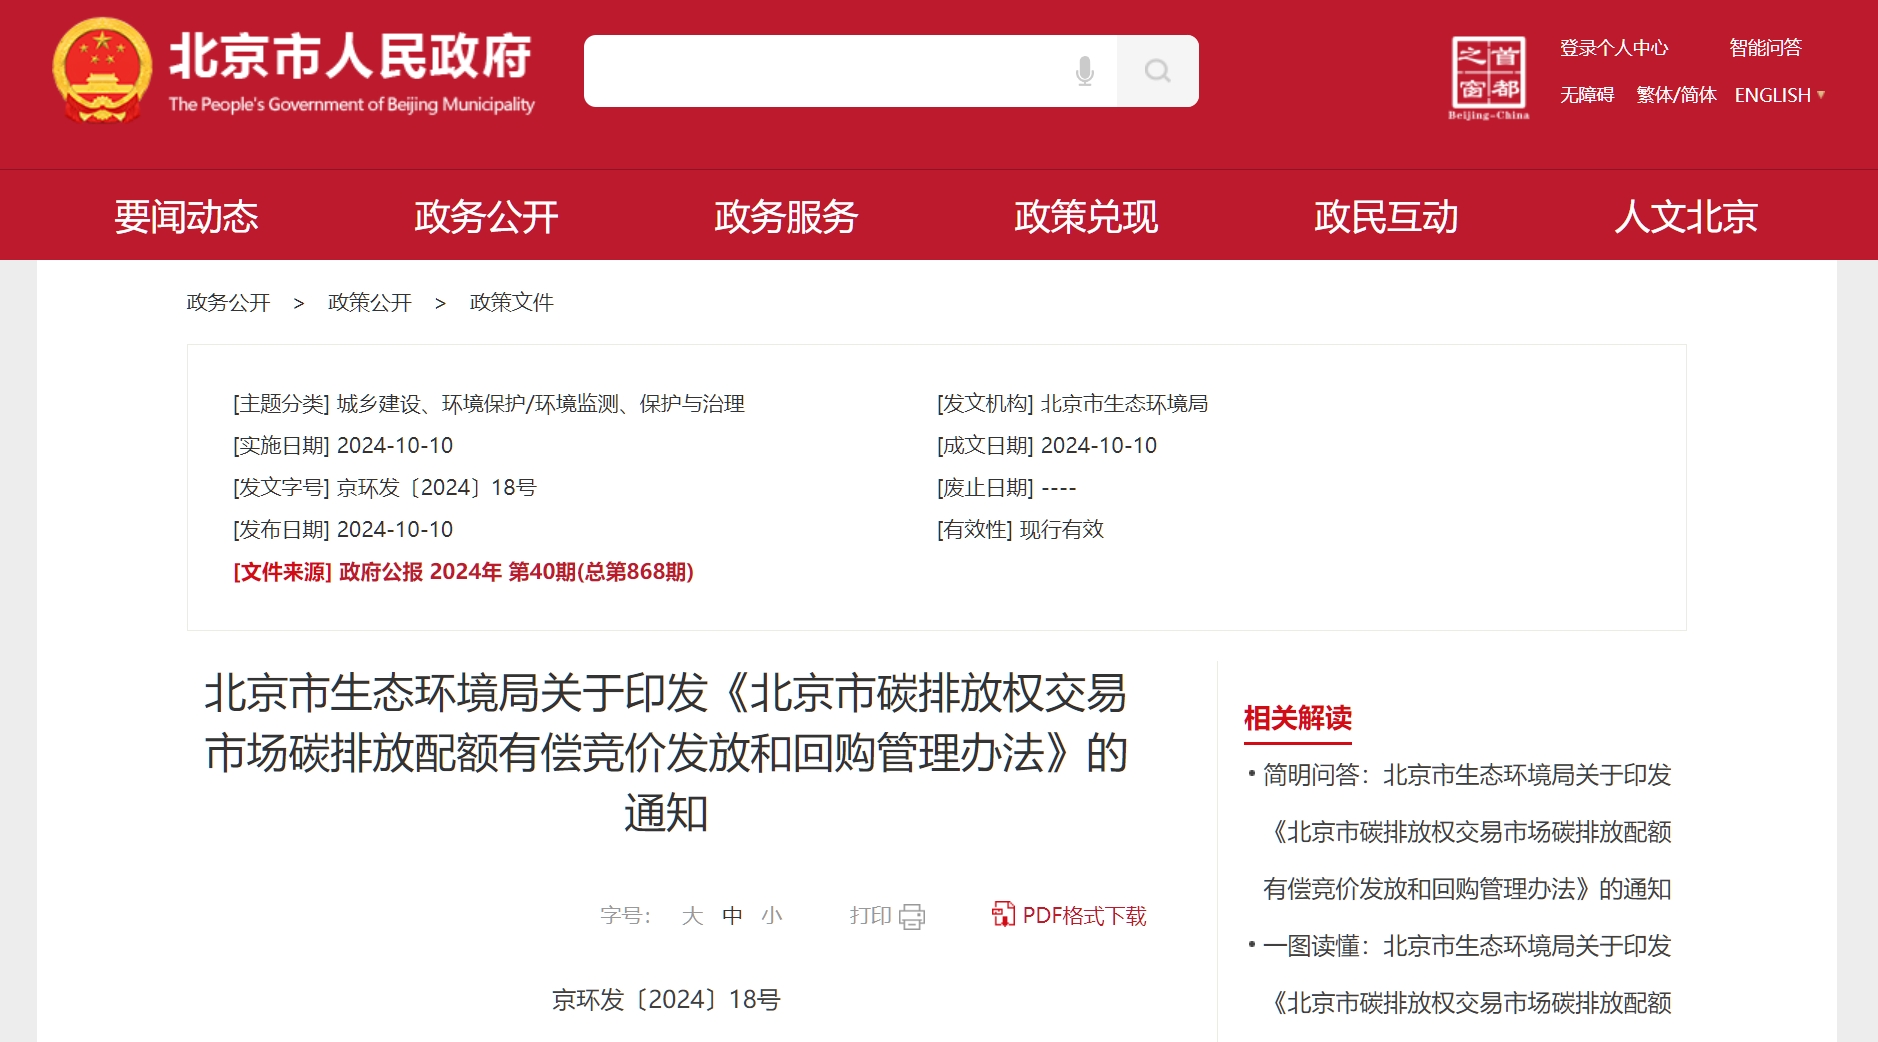Viewport: 1878px width, 1042px height.
Task: Open the 智能问答 link
Action: click(x=1765, y=48)
